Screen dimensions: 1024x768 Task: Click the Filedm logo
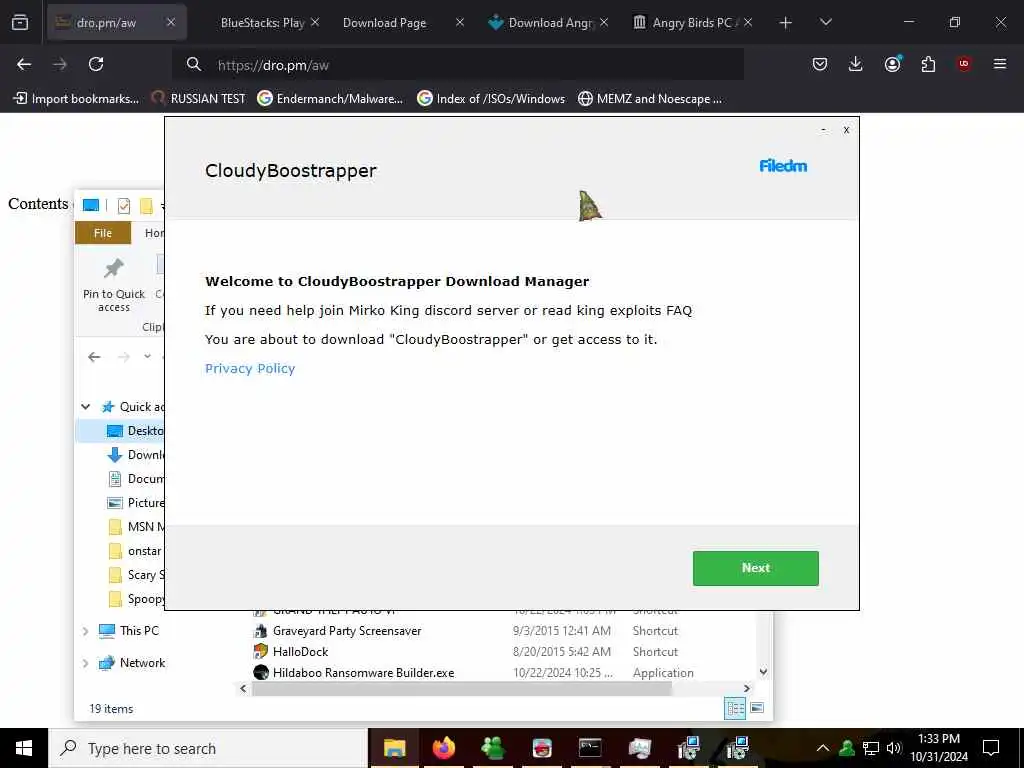click(x=783, y=166)
